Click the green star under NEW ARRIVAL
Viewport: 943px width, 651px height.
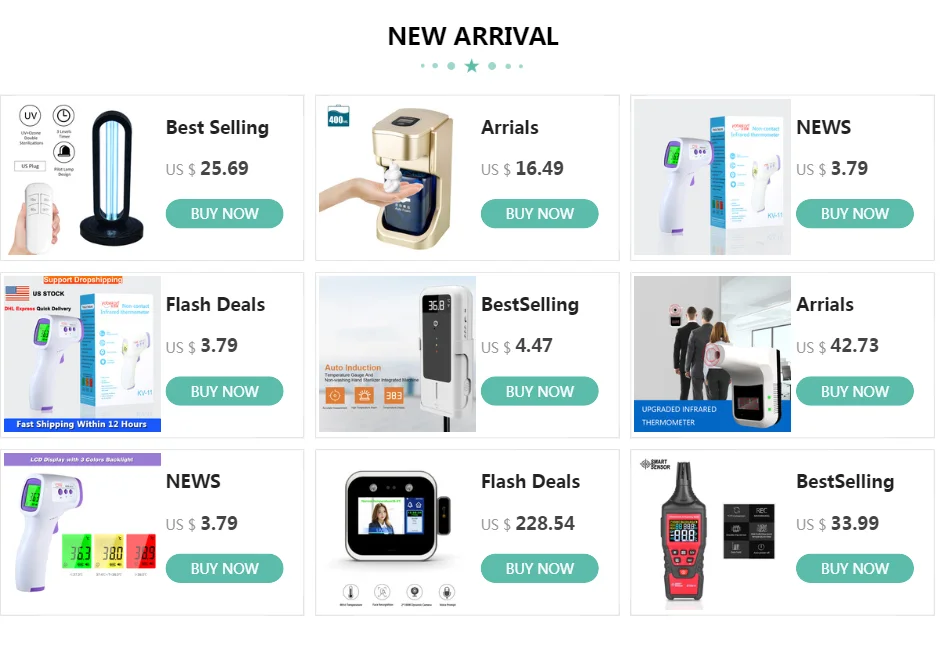point(472,66)
